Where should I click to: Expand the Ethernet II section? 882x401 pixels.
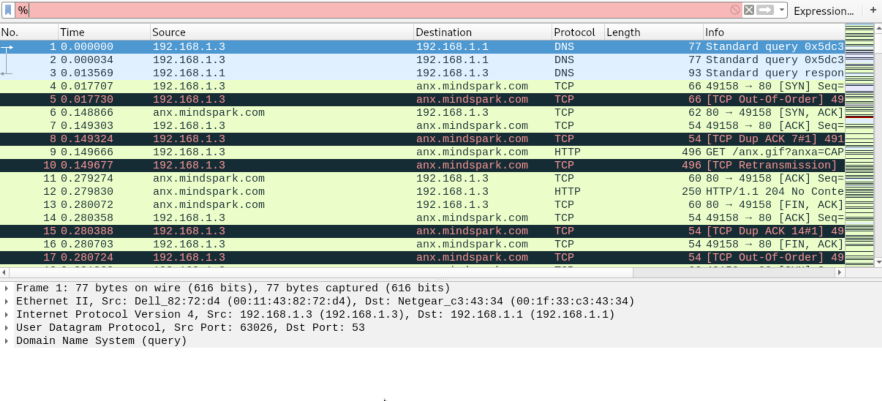click(8, 301)
